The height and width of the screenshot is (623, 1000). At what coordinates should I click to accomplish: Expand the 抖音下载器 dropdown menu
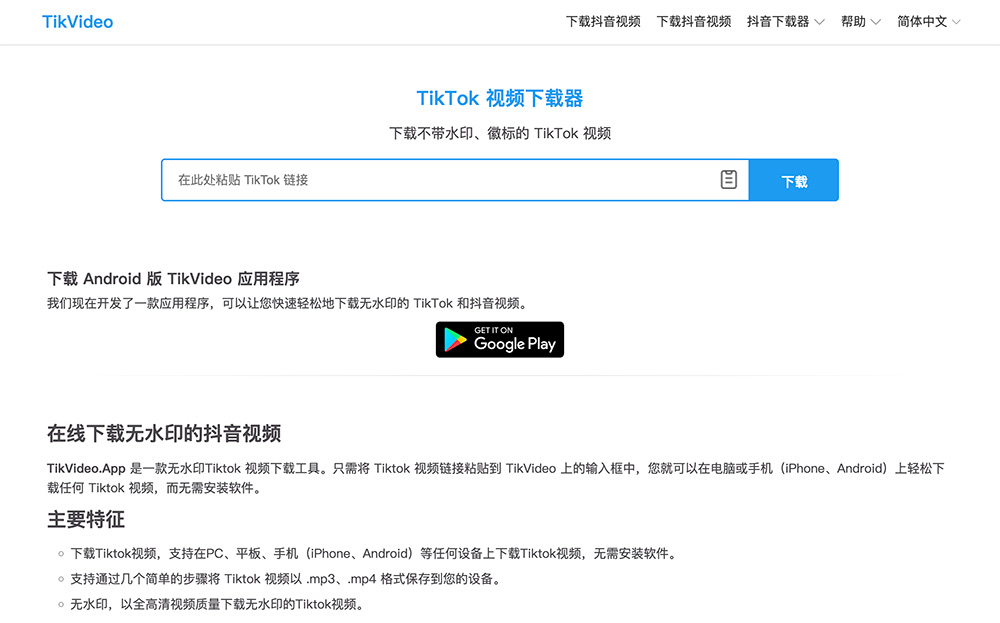[x=785, y=22]
